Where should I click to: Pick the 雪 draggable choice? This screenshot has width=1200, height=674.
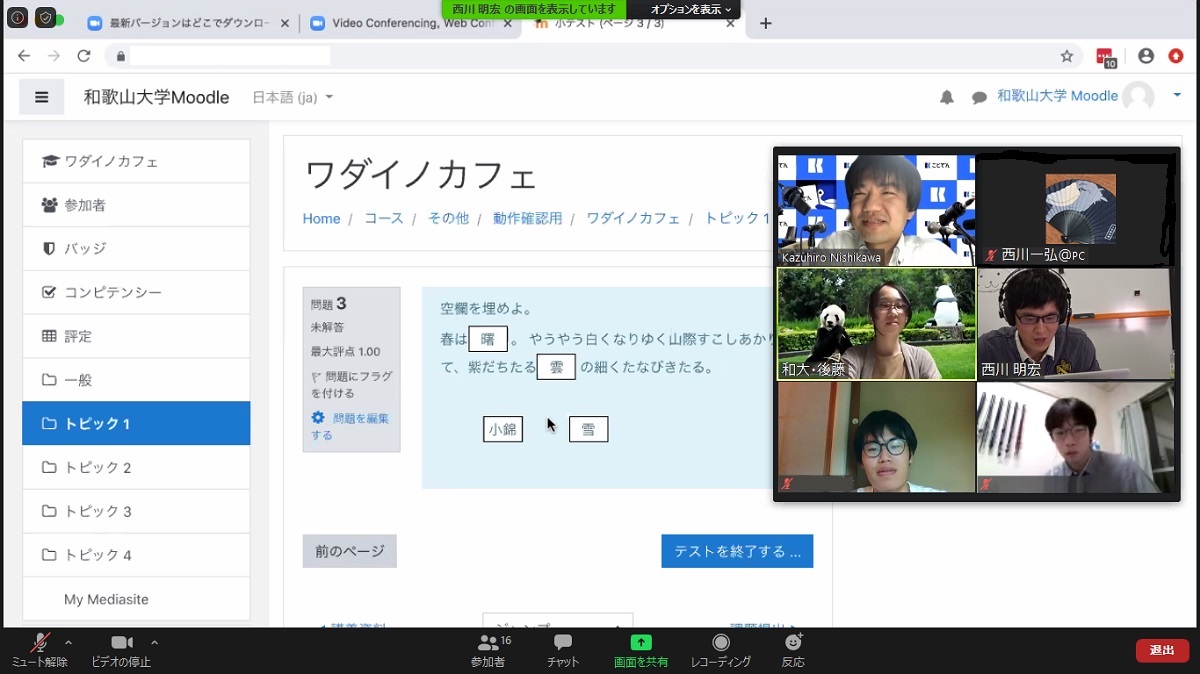(589, 429)
